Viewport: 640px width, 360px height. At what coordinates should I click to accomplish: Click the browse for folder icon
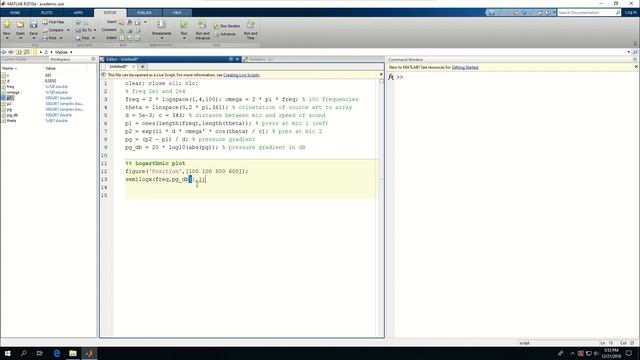point(27,52)
